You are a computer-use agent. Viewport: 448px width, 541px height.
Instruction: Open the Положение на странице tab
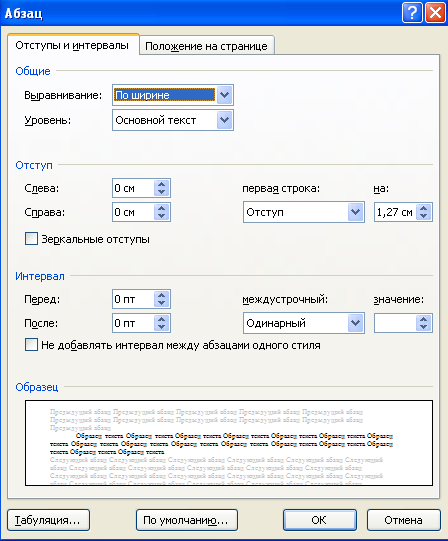(206, 46)
